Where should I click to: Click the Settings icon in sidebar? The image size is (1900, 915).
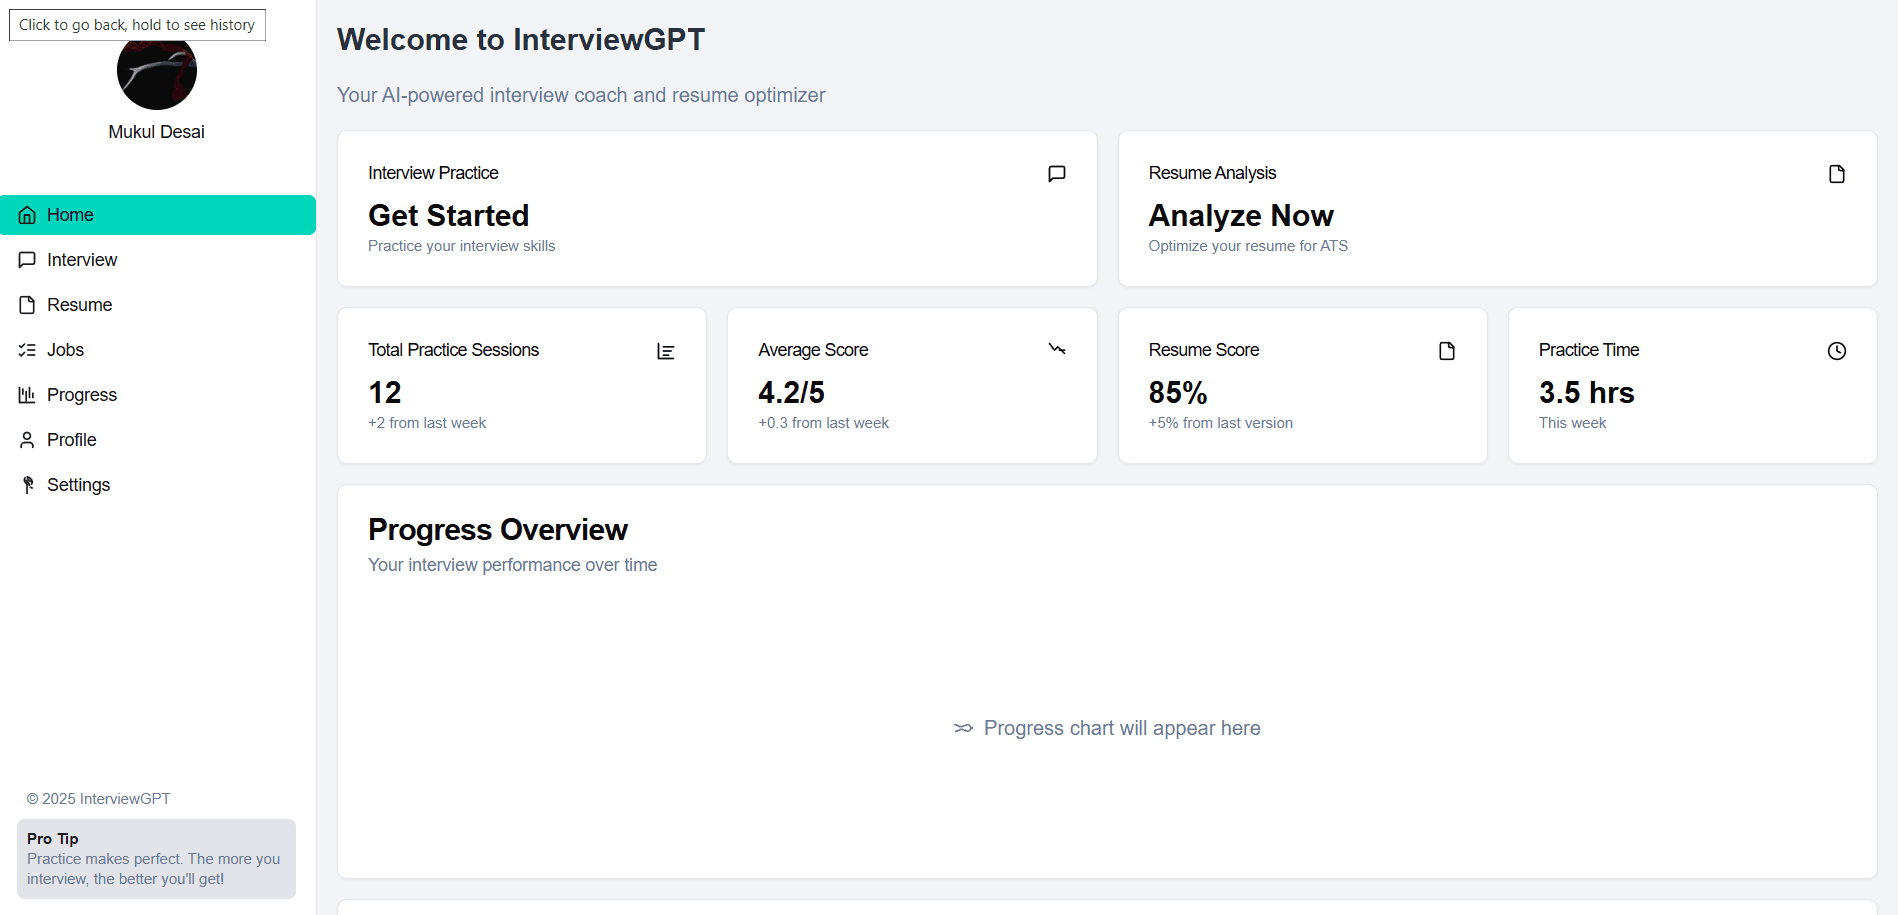click(x=27, y=485)
